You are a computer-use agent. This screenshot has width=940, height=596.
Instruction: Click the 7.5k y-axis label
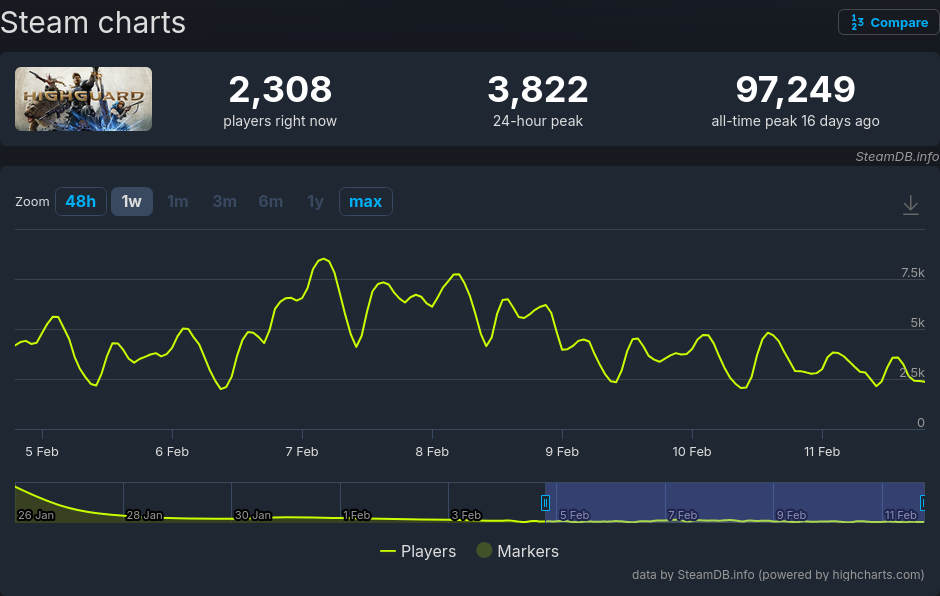tap(912, 273)
